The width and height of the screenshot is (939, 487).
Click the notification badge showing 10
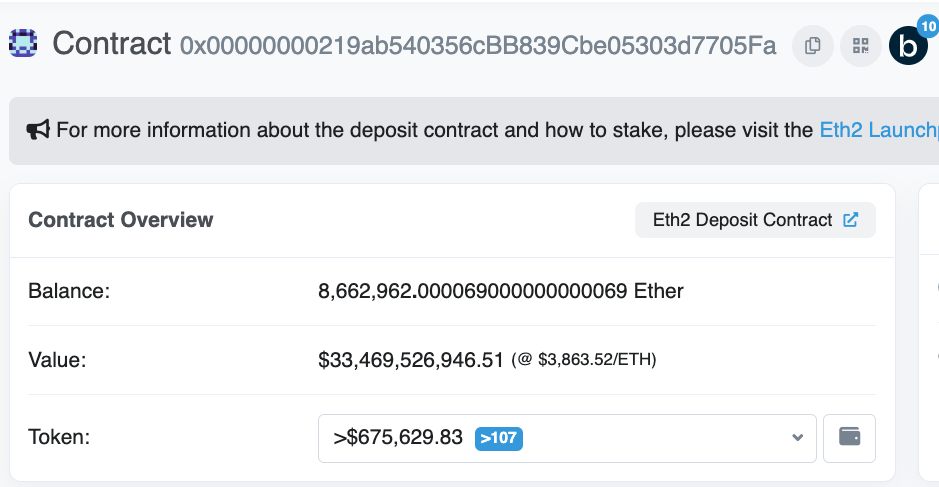pyautogui.click(x=928, y=26)
